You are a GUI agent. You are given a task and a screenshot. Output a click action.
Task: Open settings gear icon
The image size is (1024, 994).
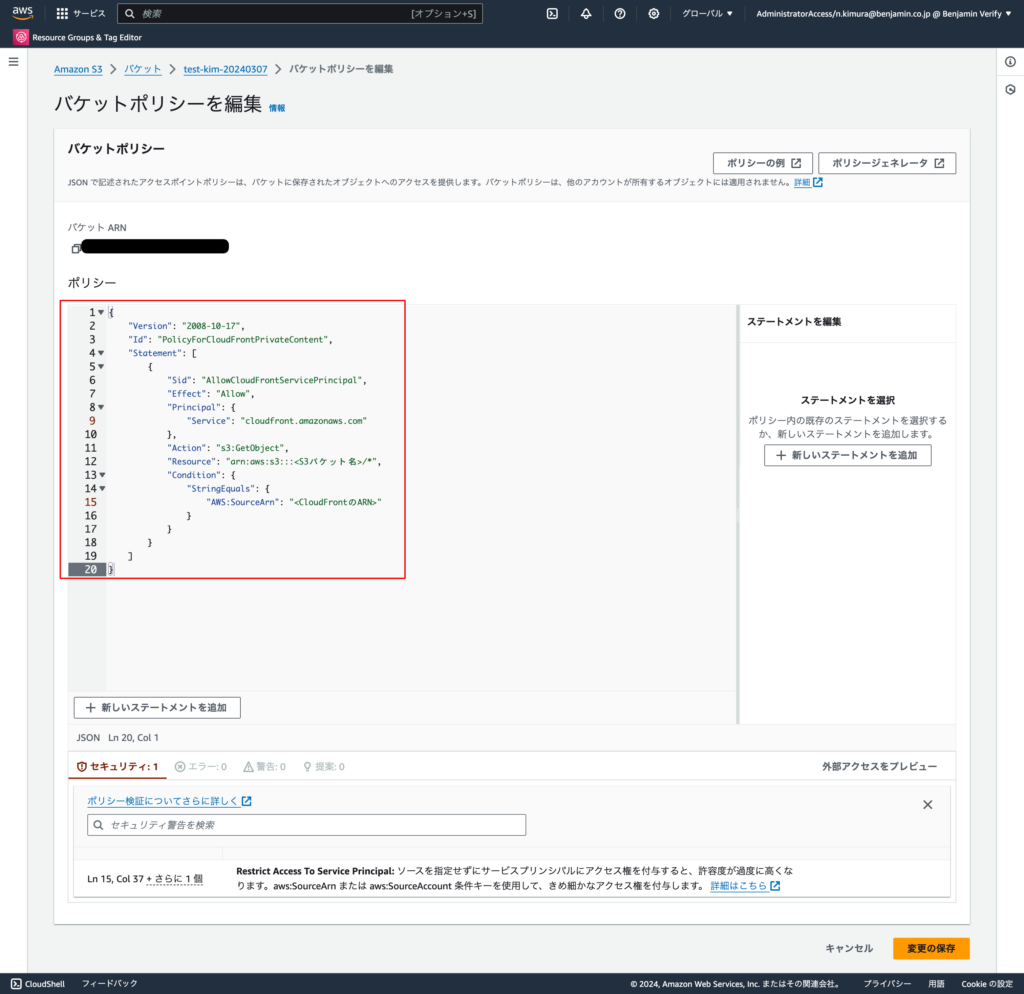click(x=654, y=14)
